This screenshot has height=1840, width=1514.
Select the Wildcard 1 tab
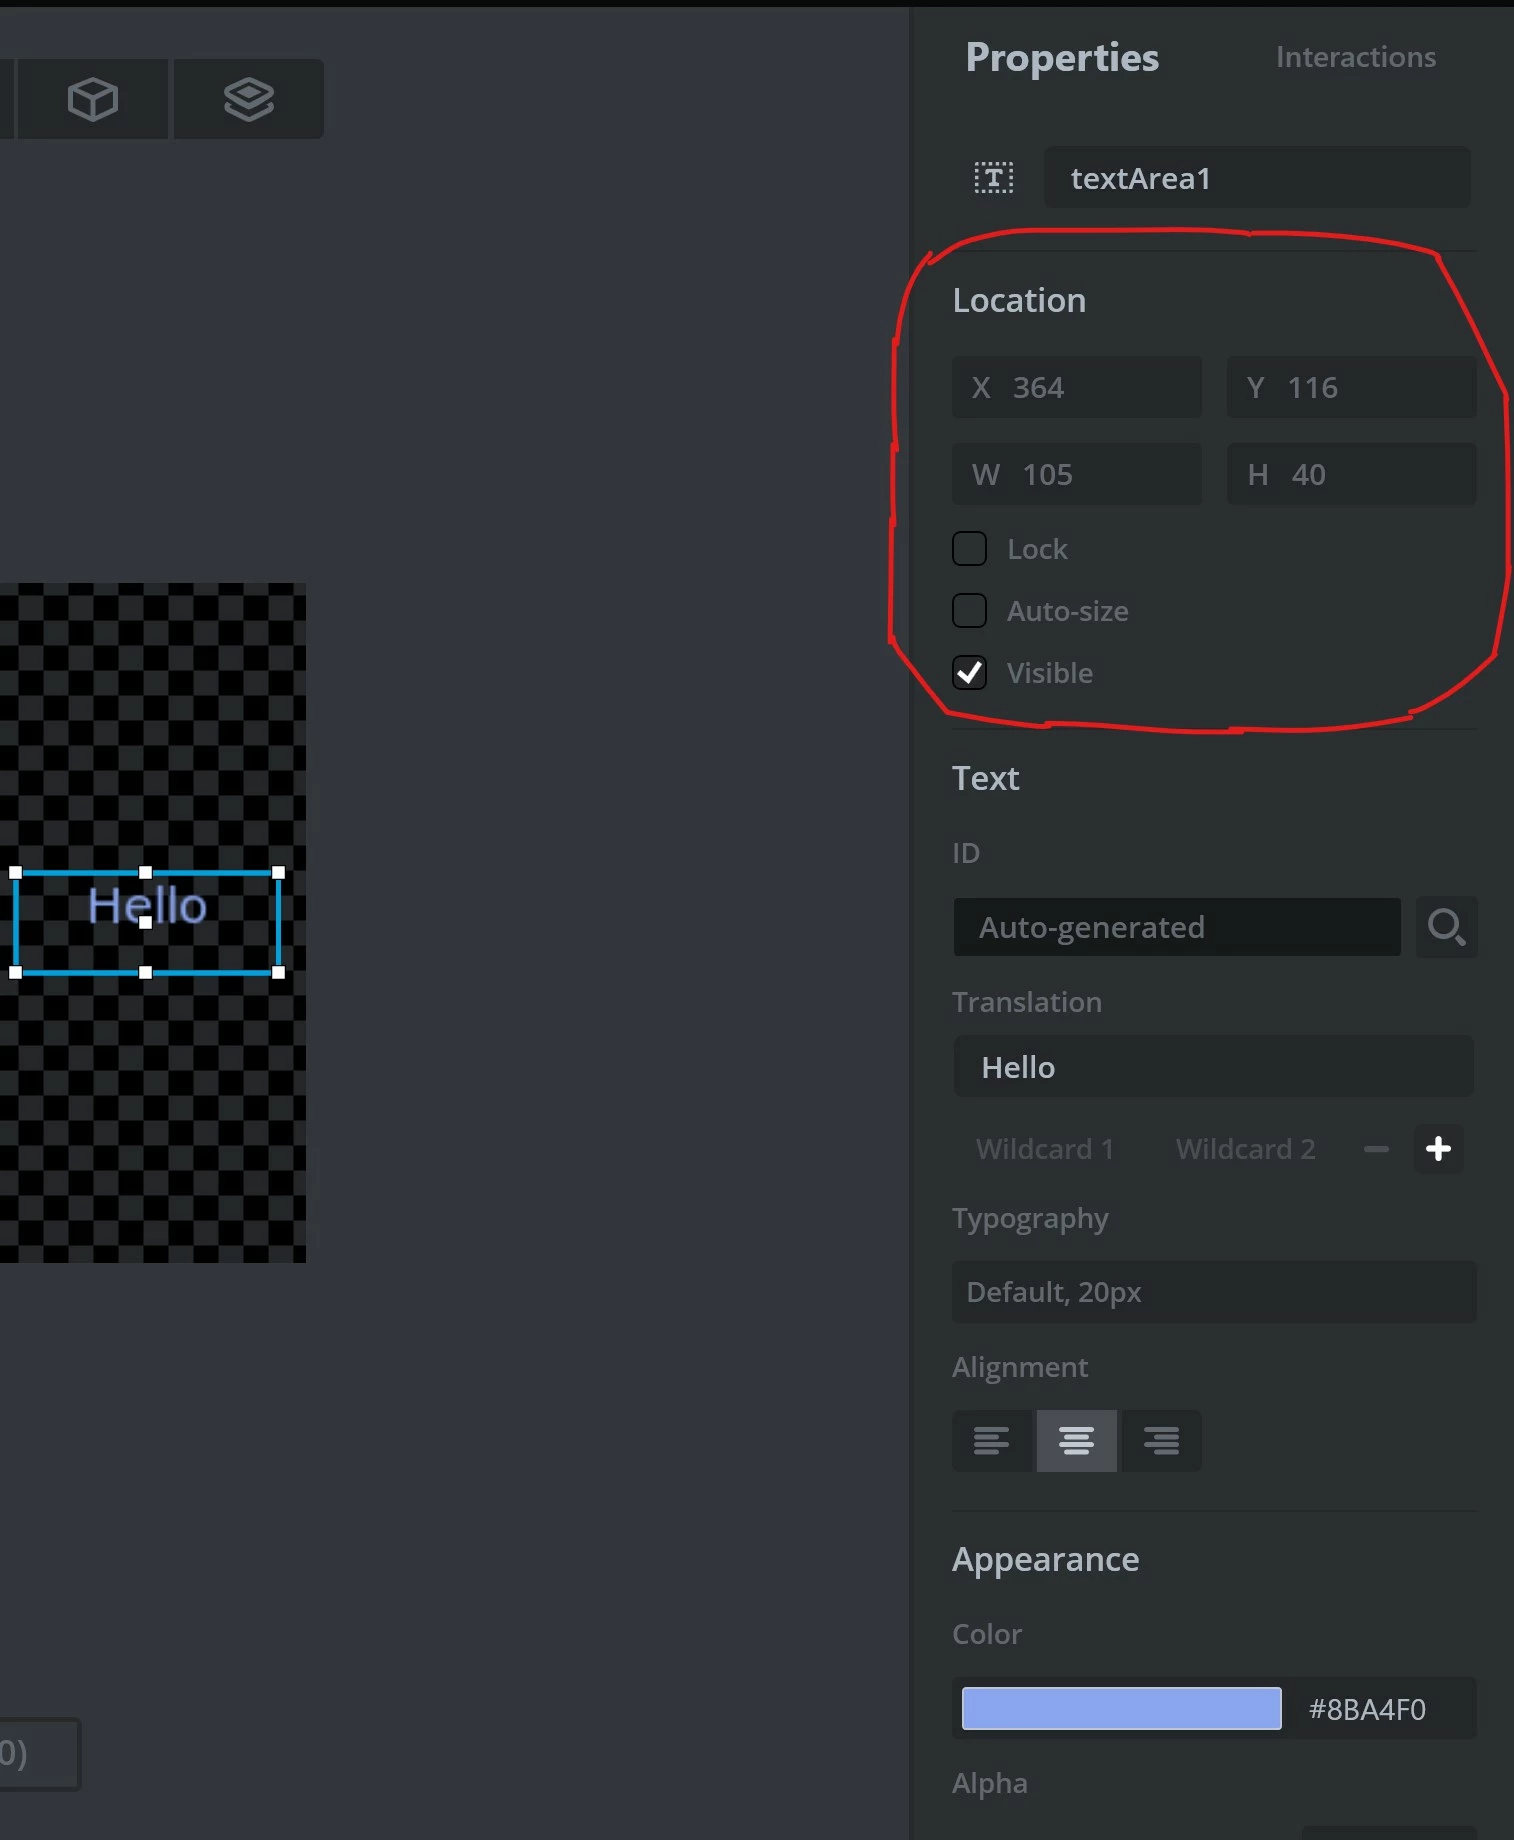pos(1045,1149)
